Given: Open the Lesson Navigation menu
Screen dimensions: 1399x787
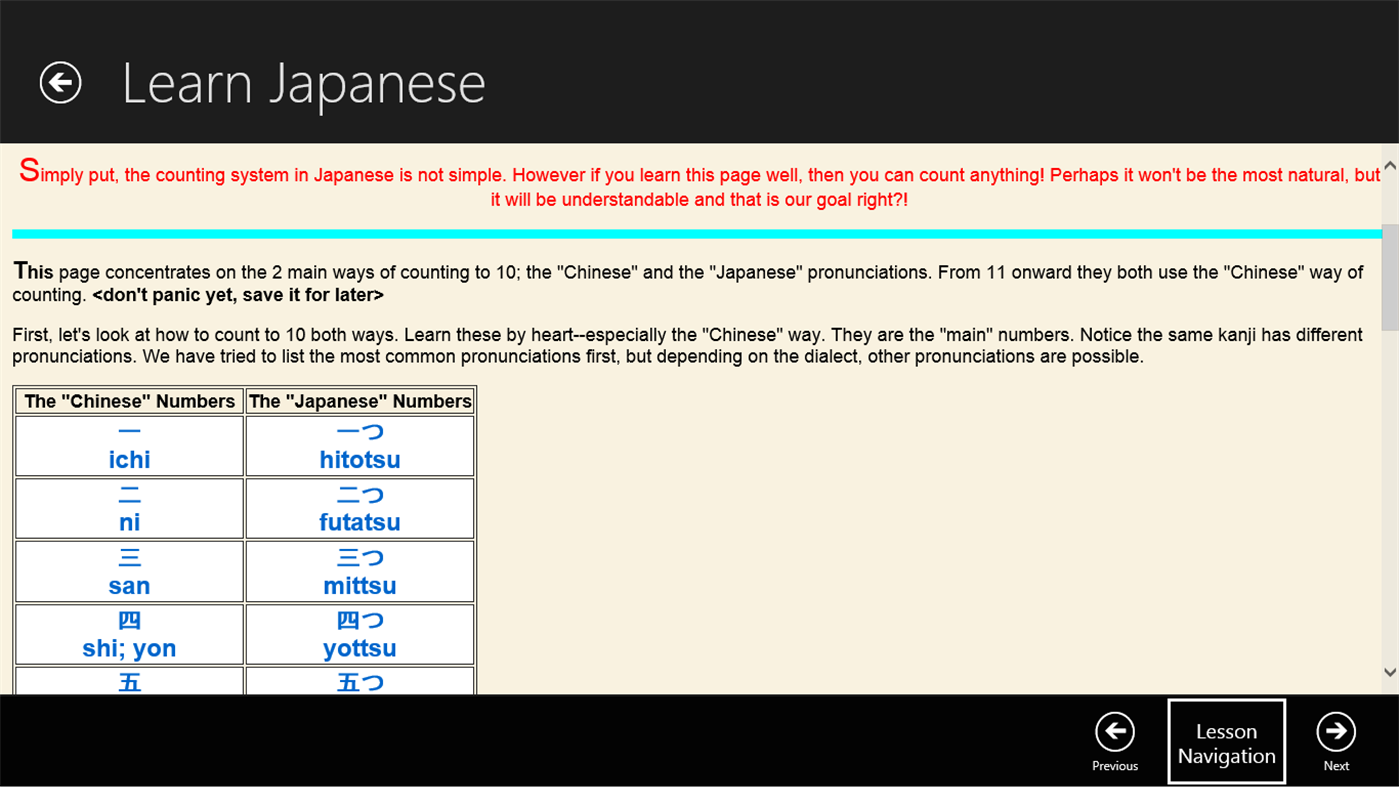Looking at the screenshot, I should click(1226, 741).
